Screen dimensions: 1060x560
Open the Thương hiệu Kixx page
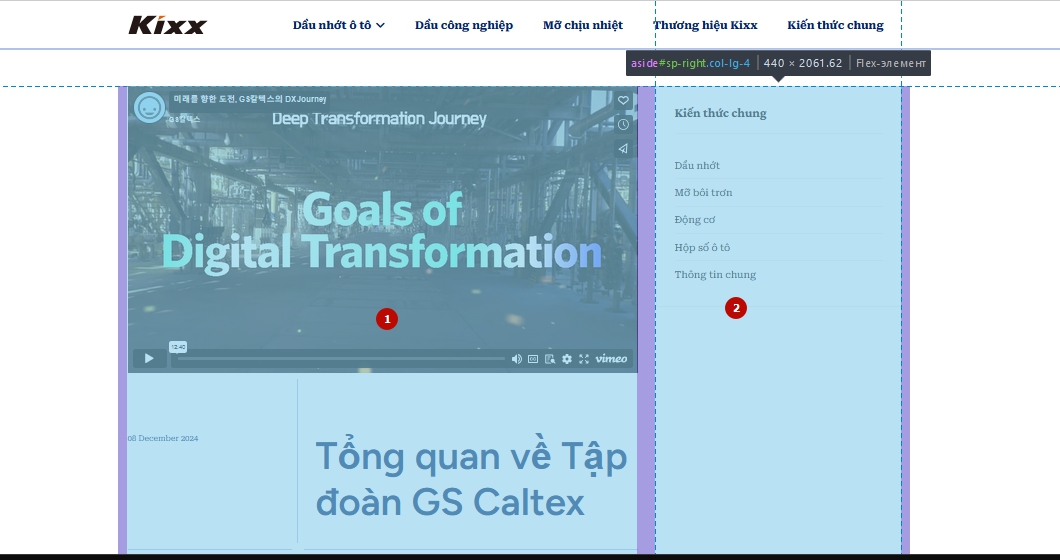705,25
